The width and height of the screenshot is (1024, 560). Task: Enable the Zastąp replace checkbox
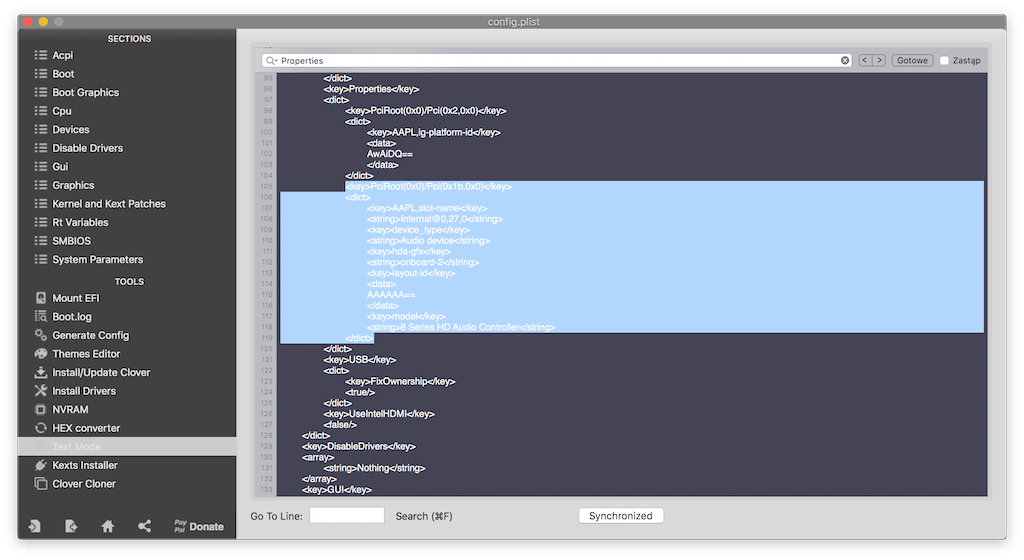[945, 61]
